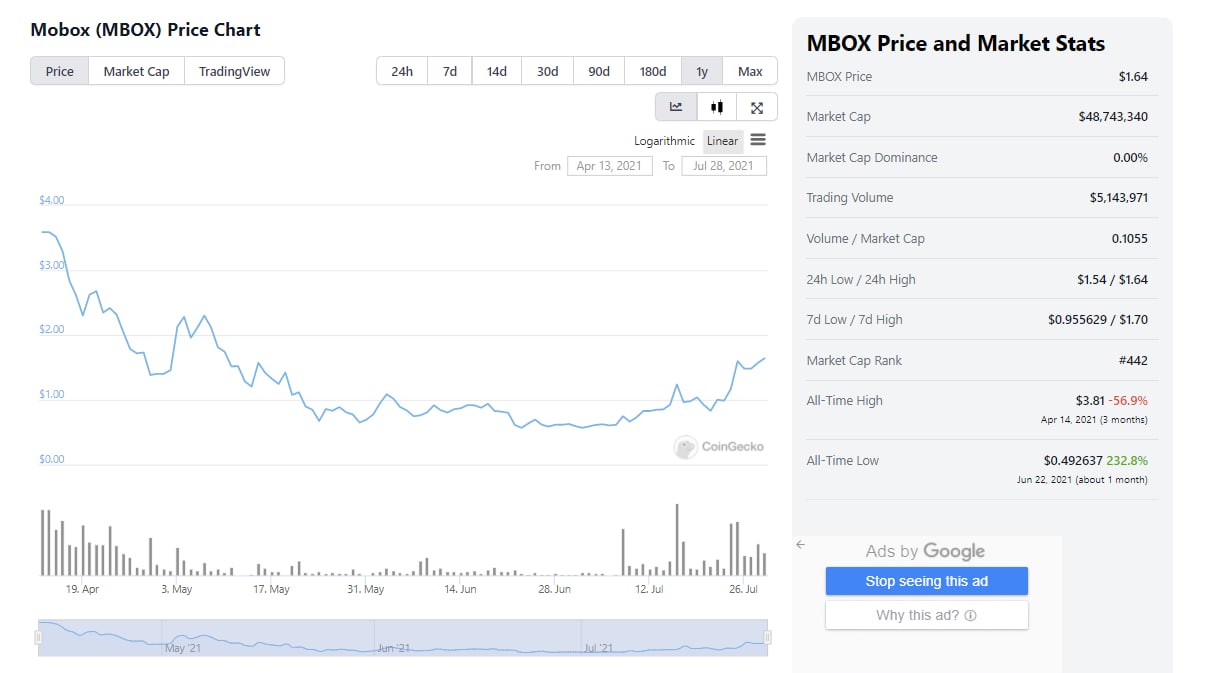Click Stop seeing this ad button
This screenshot has width=1210, height=673.
pyautogui.click(x=926, y=581)
